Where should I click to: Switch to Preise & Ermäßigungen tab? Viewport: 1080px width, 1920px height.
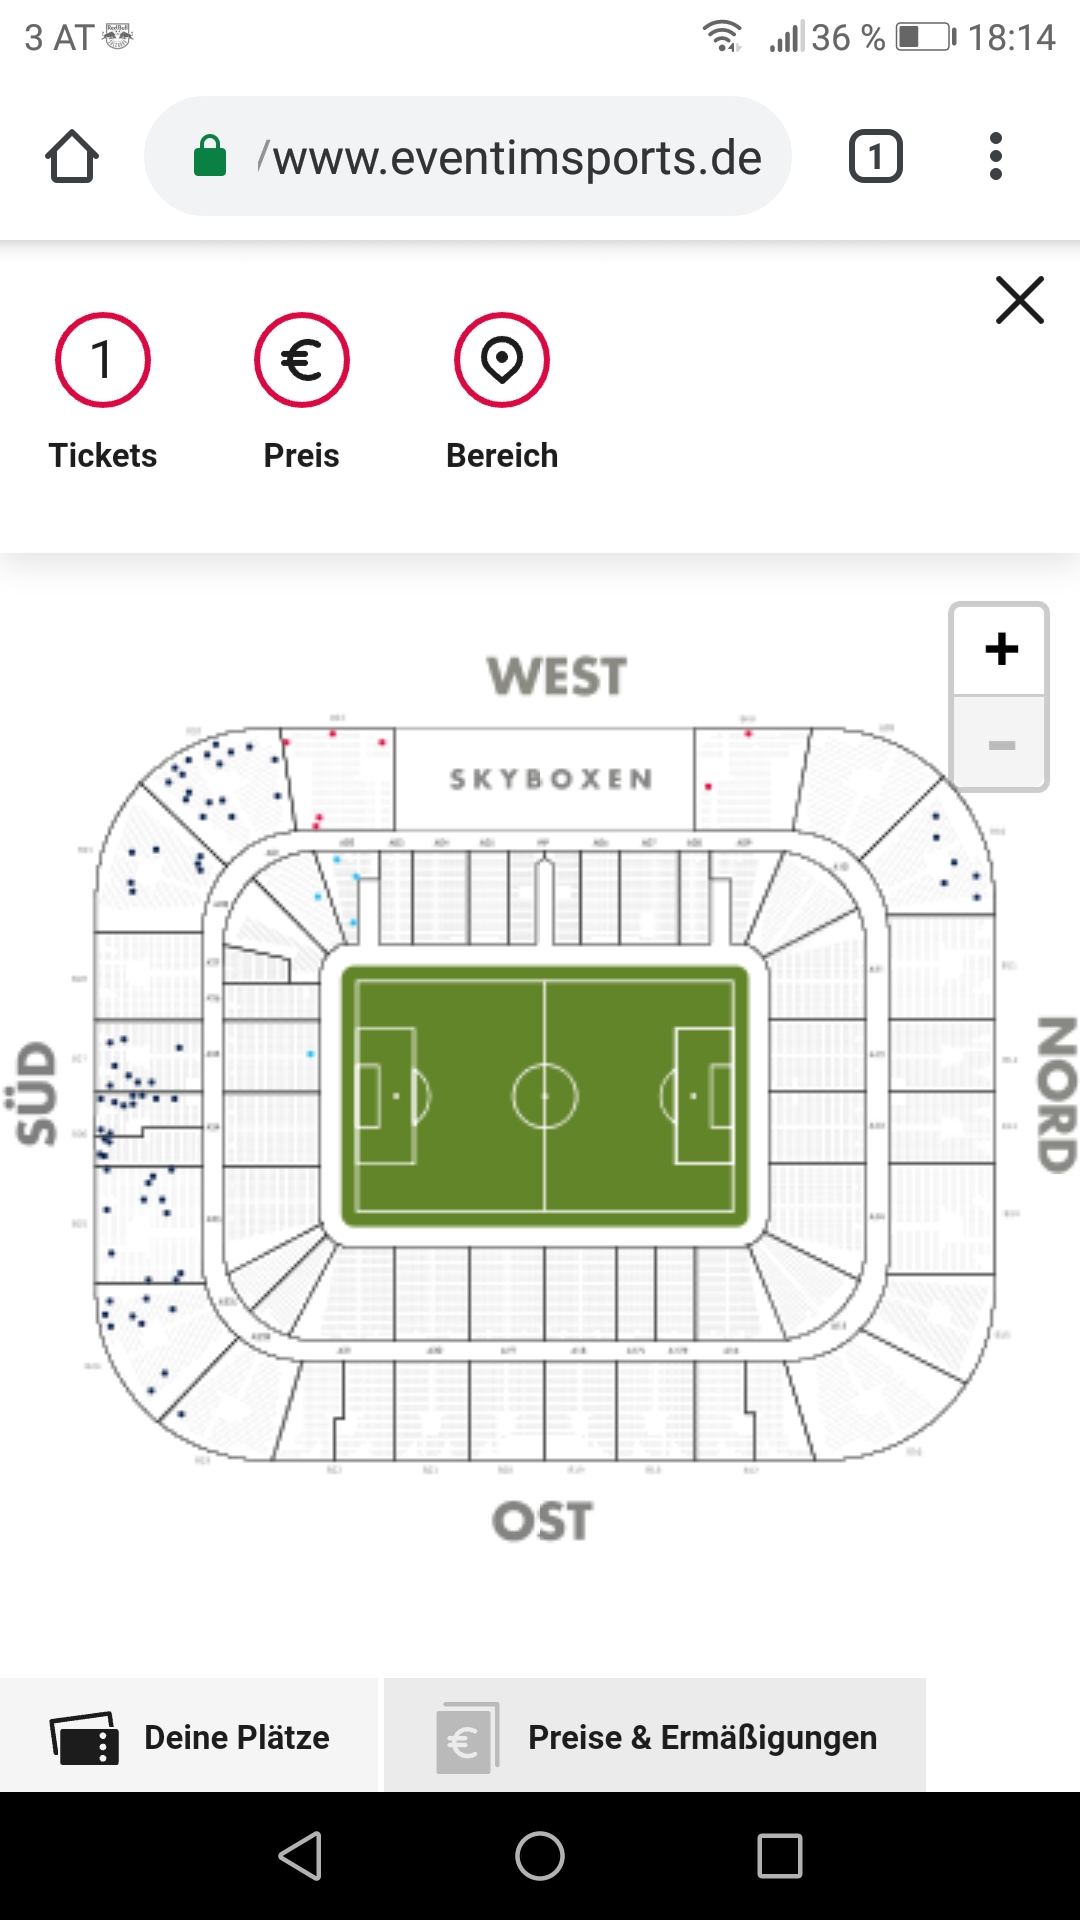click(655, 1737)
